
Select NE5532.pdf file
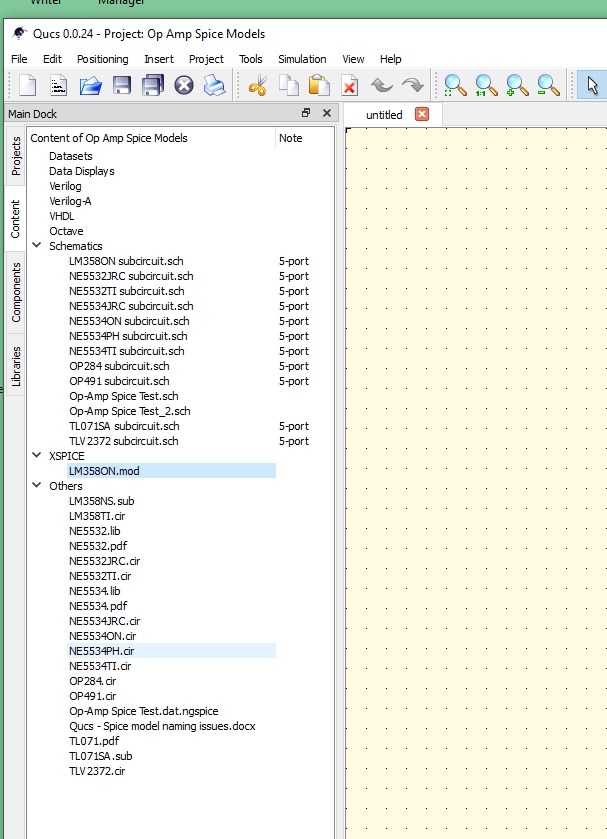click(98, 545)
